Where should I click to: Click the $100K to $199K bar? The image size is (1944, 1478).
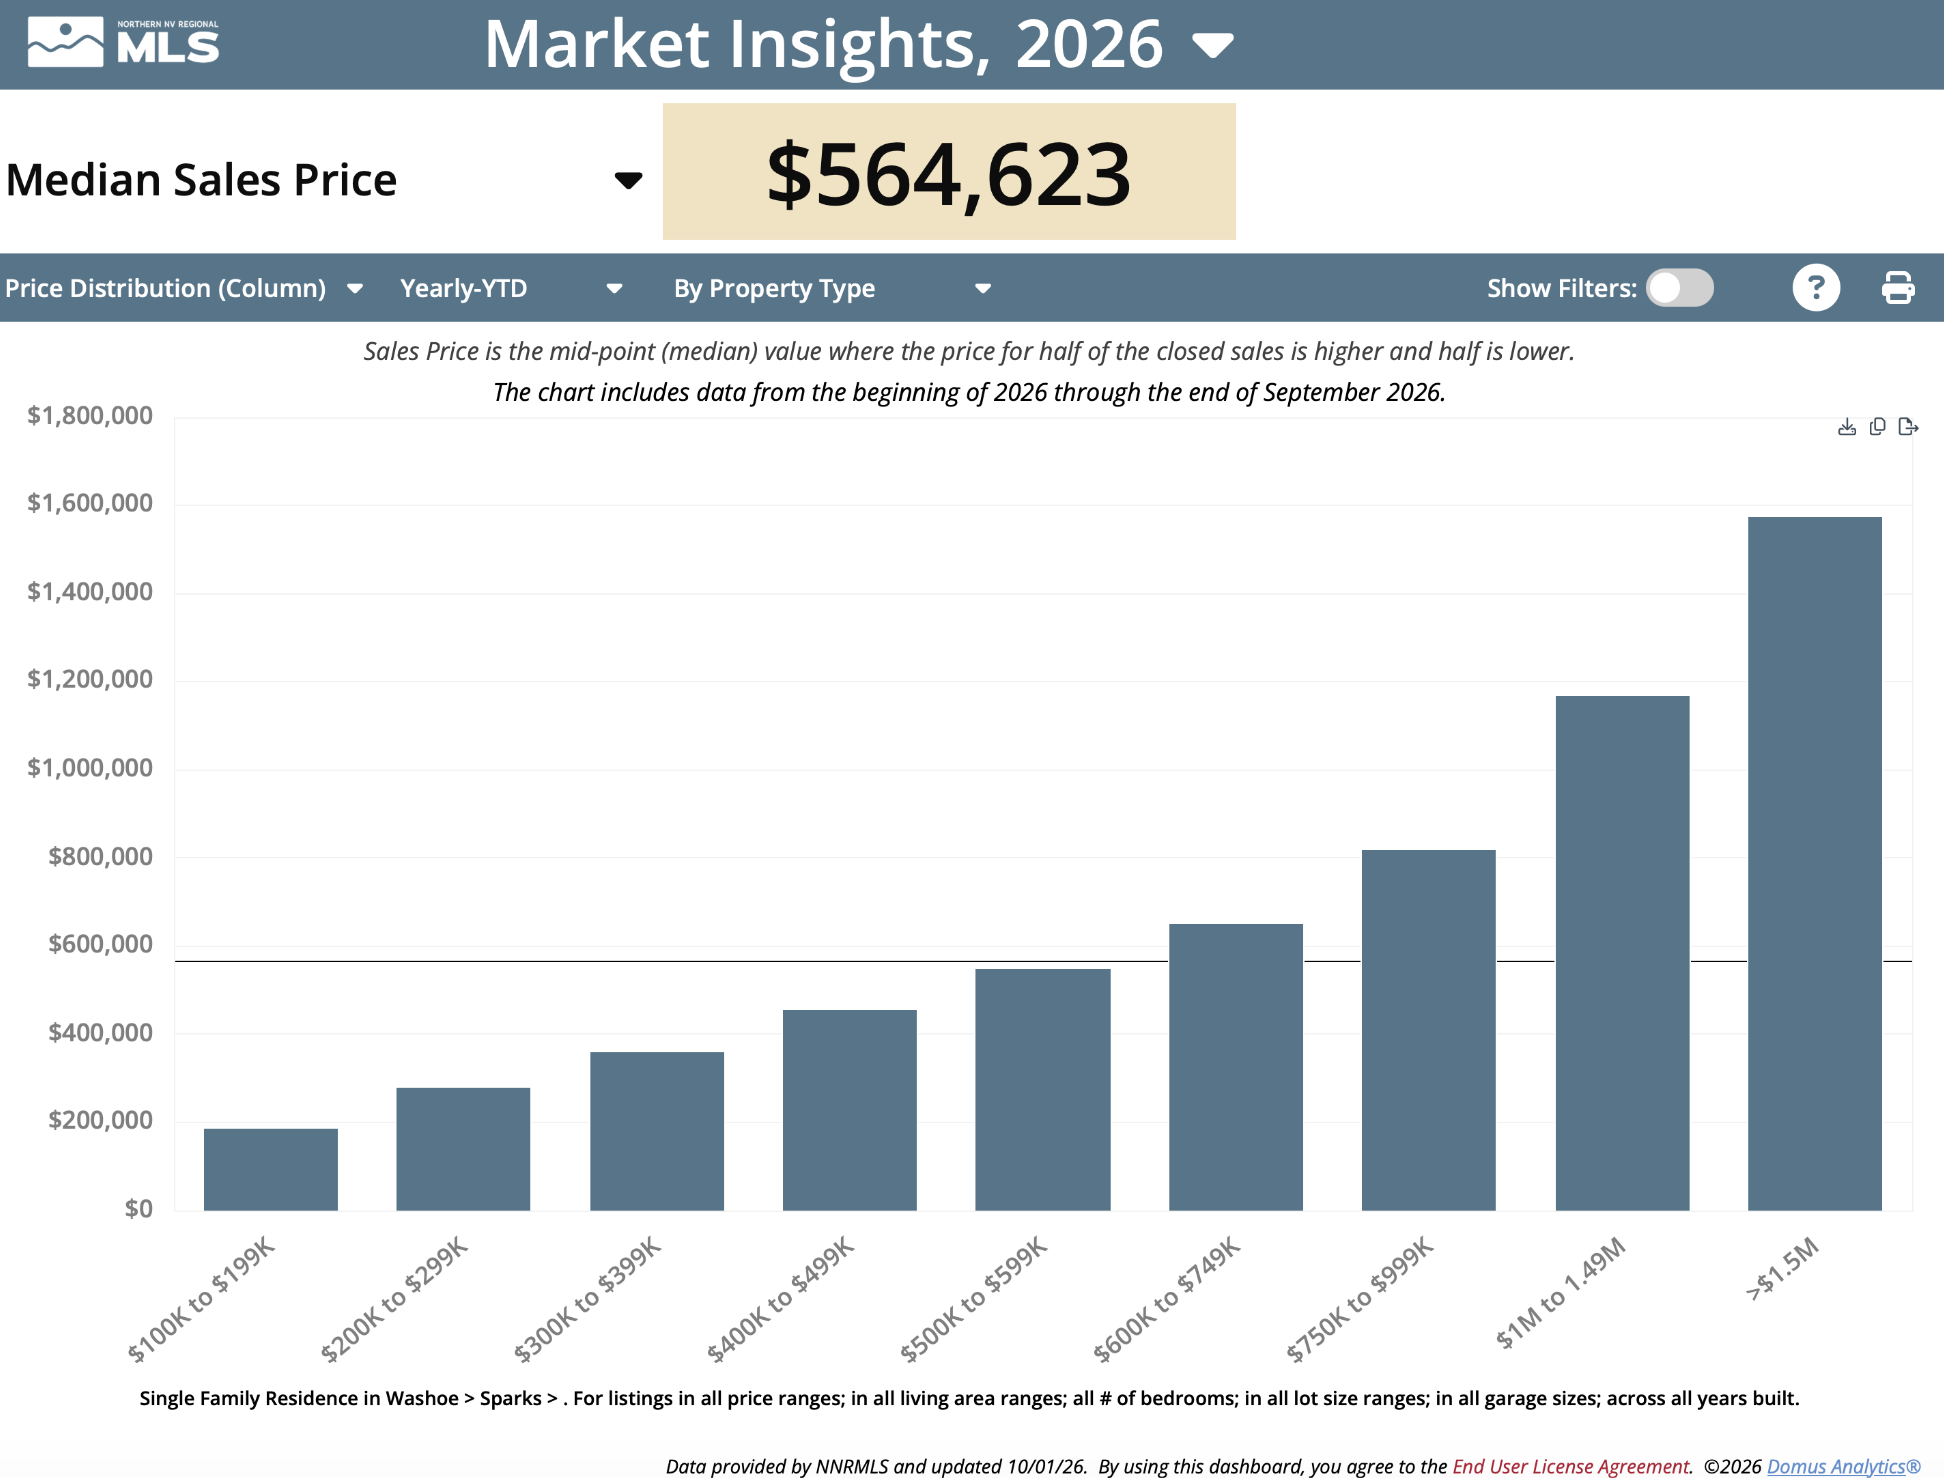pyautogui.click(x=271, y=1170)
